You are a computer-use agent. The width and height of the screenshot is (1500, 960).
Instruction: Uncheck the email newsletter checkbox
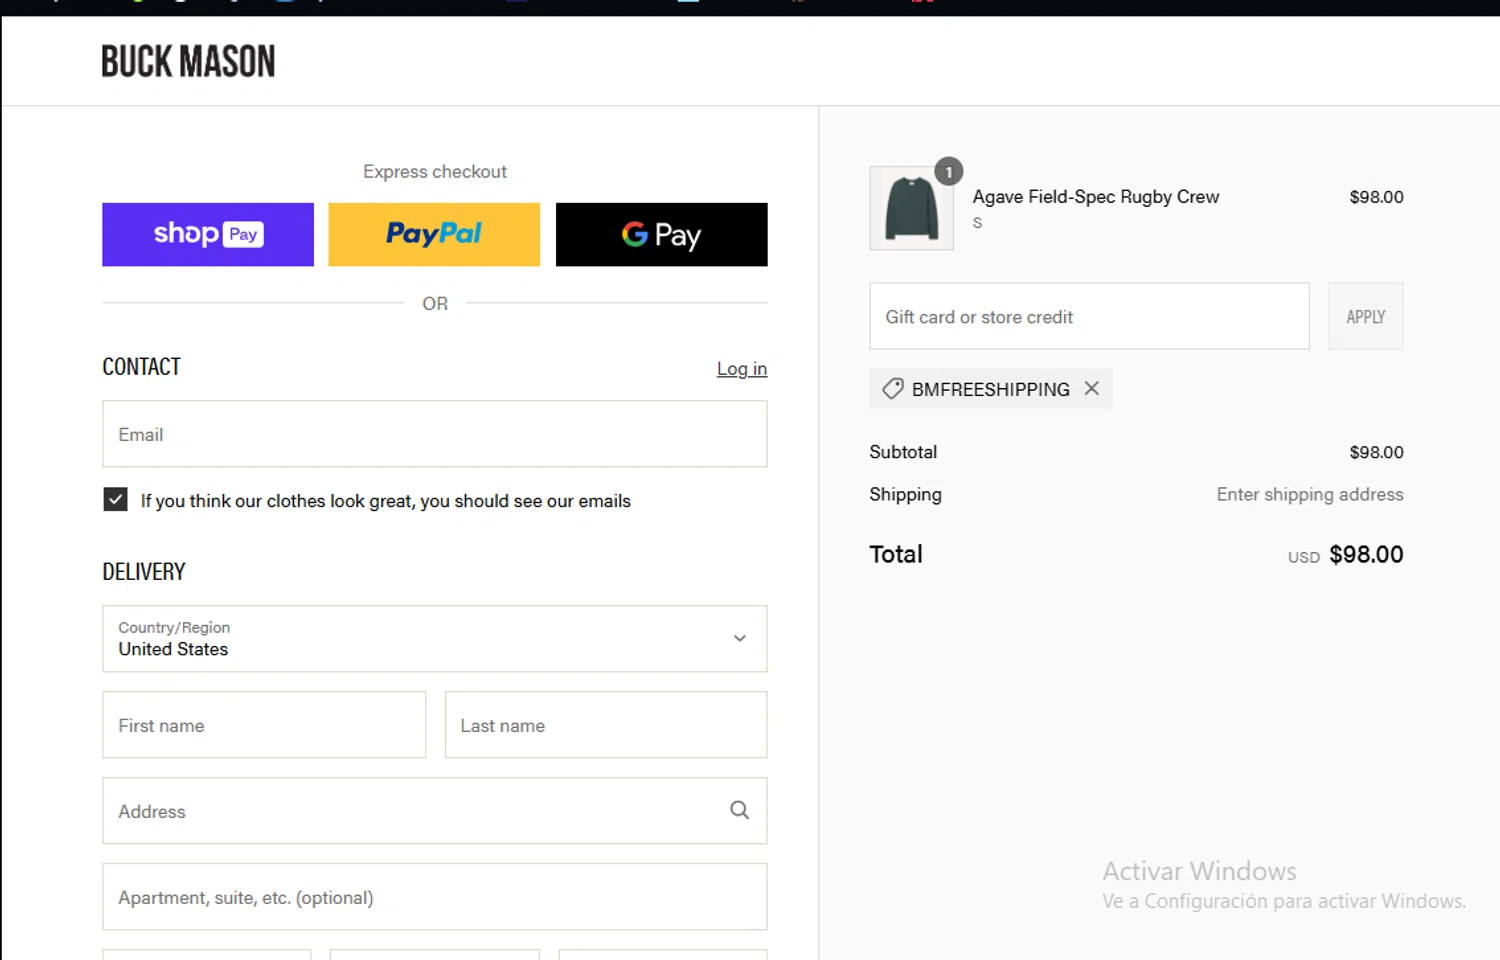coord(116,499)
